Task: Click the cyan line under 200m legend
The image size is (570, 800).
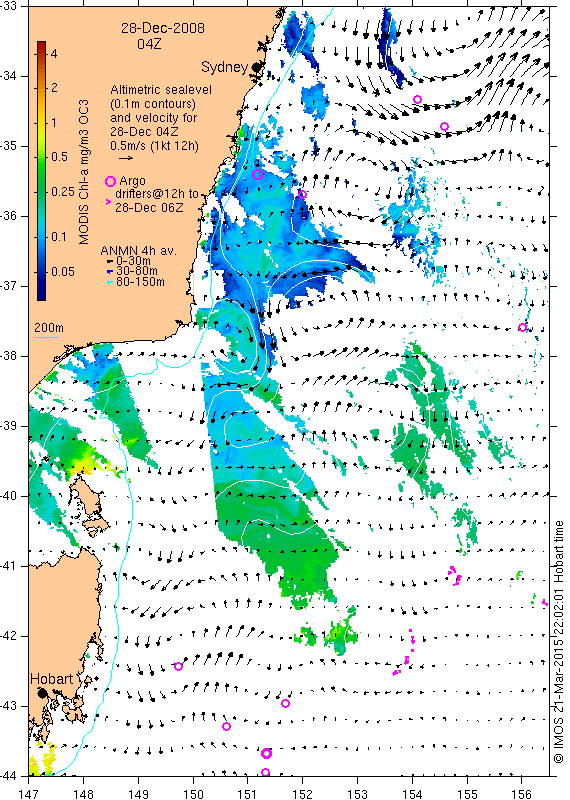Action: pyautogui.click(x=46, y=336)
